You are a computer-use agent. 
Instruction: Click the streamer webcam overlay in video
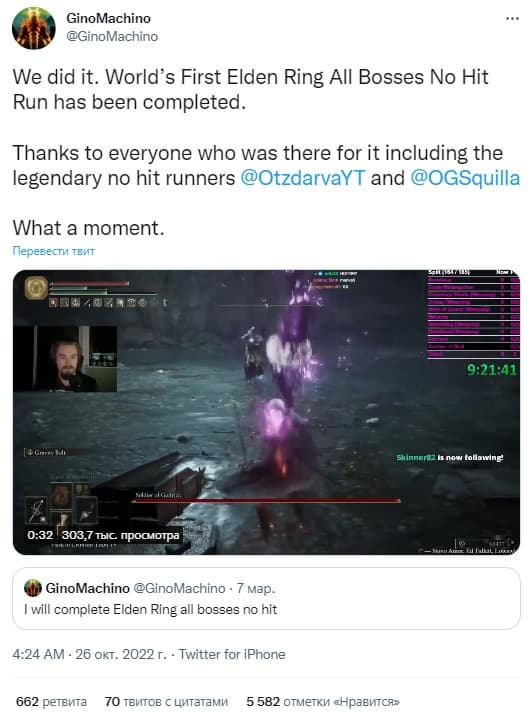(65, 358)
